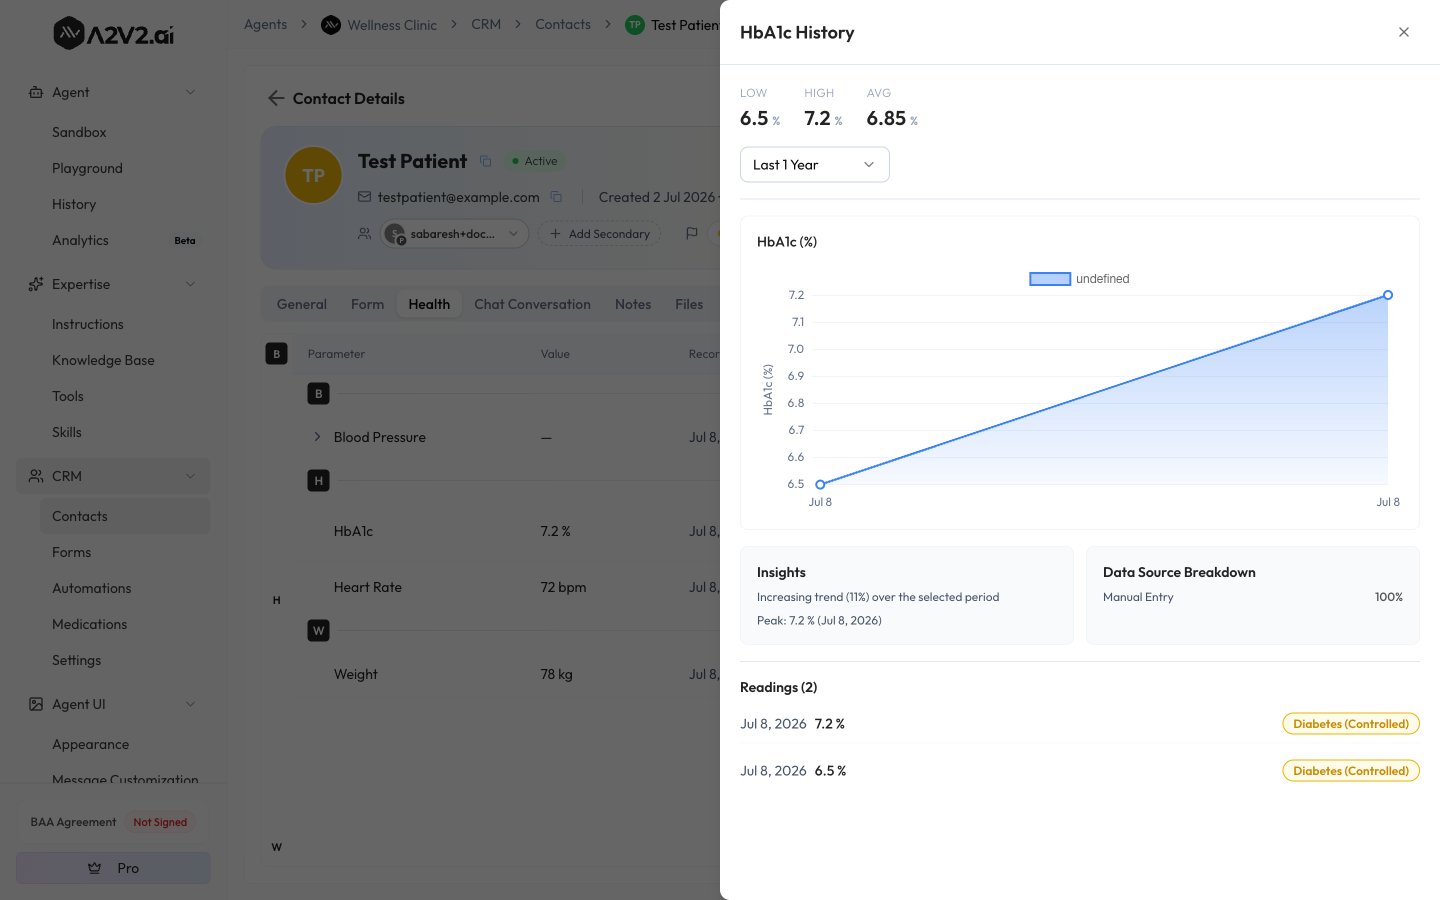Click the Jul 8, 2026 7.2 % reading
1440x900 pixels.
1080,724
